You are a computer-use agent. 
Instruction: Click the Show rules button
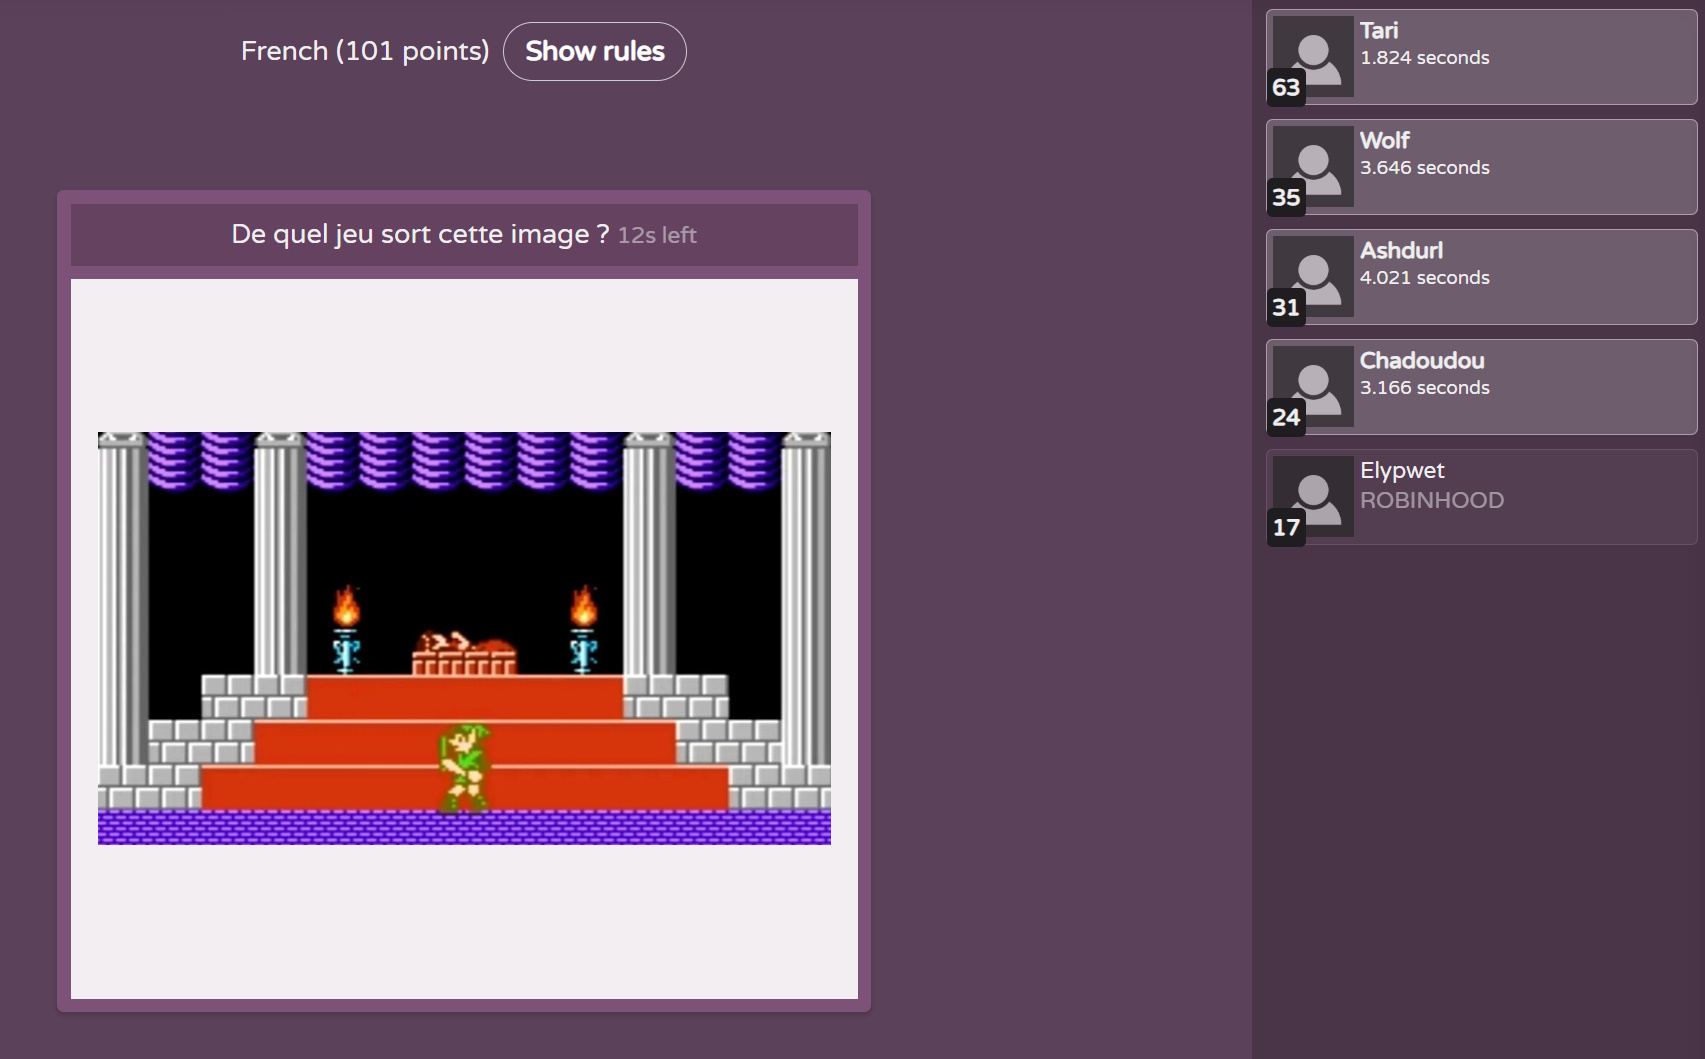(594, 51)
